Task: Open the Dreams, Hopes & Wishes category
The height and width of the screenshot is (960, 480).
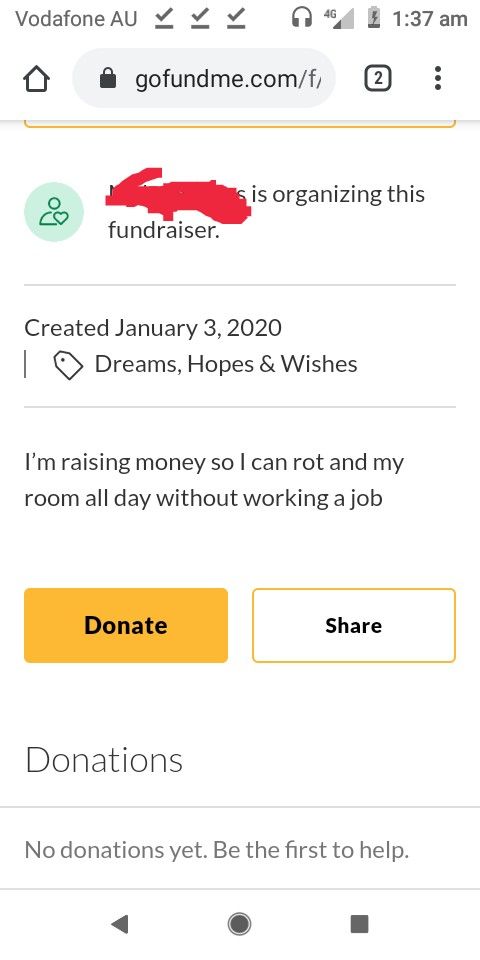Action: pos(226,364)
